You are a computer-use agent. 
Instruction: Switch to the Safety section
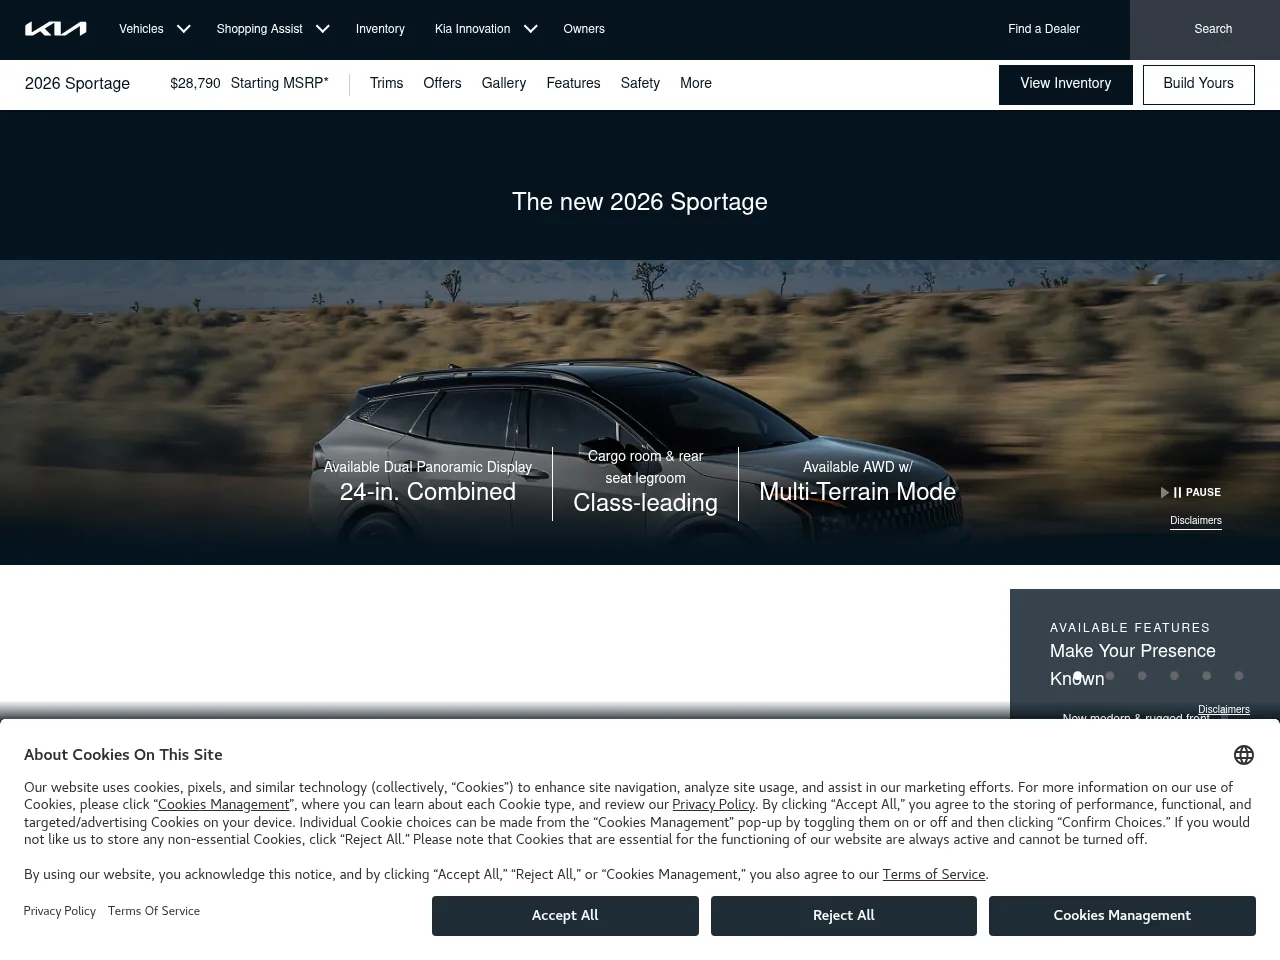coord(639,84)
